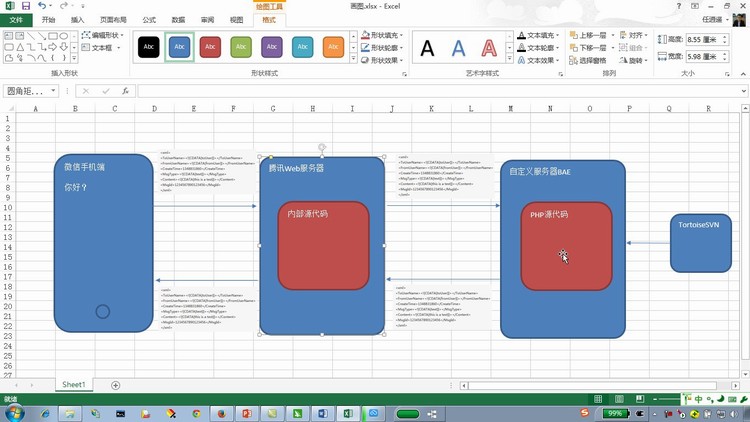Click 下移一层 (Send Backward) button
The image size is (750, 422).
click(588, 48)
